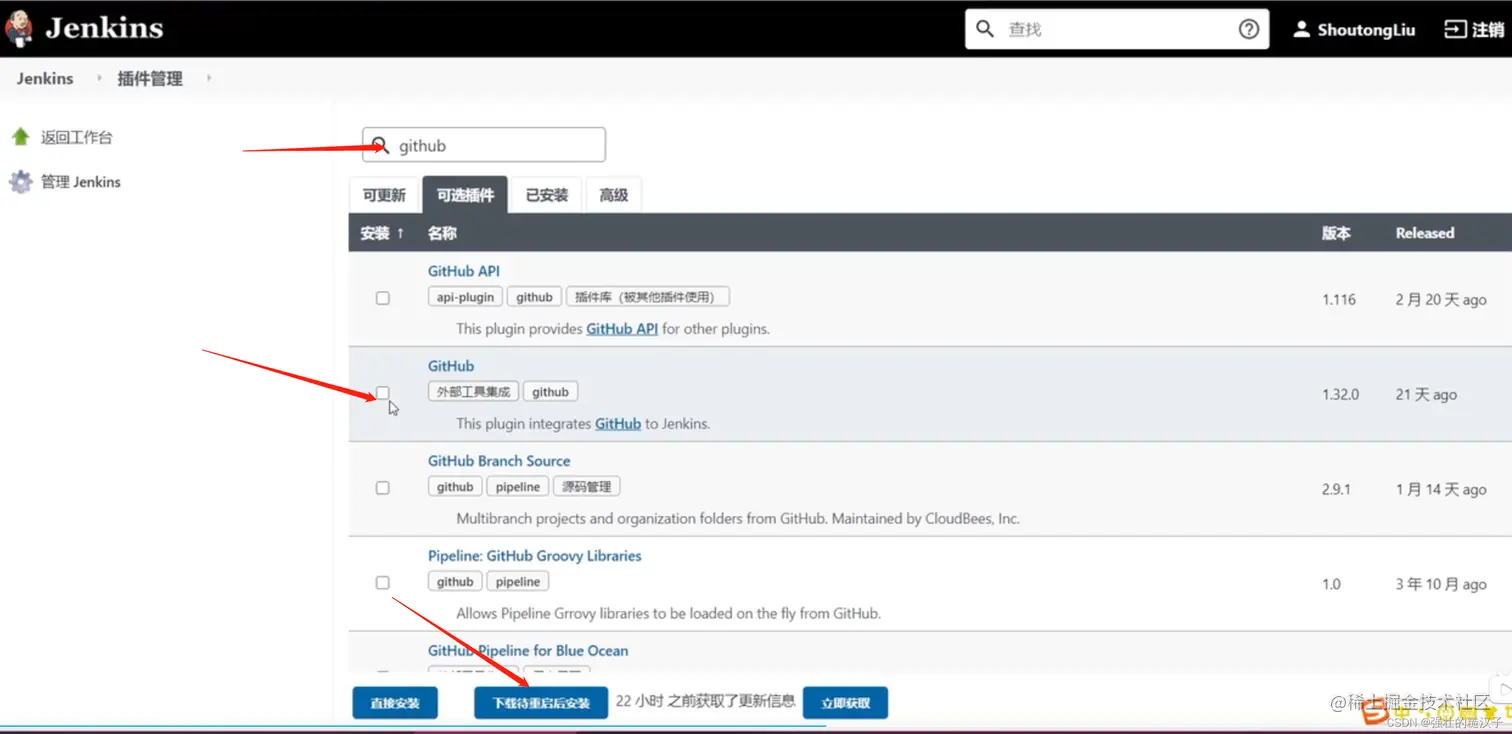Check the GitHub API plugin checkbox
Screen dimensions: 1512x734
[x=382, y=298]
